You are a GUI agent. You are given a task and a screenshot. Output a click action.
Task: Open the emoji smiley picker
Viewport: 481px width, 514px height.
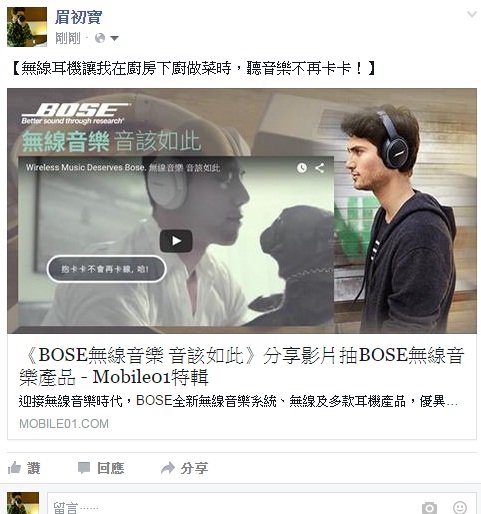pos(460,507)
